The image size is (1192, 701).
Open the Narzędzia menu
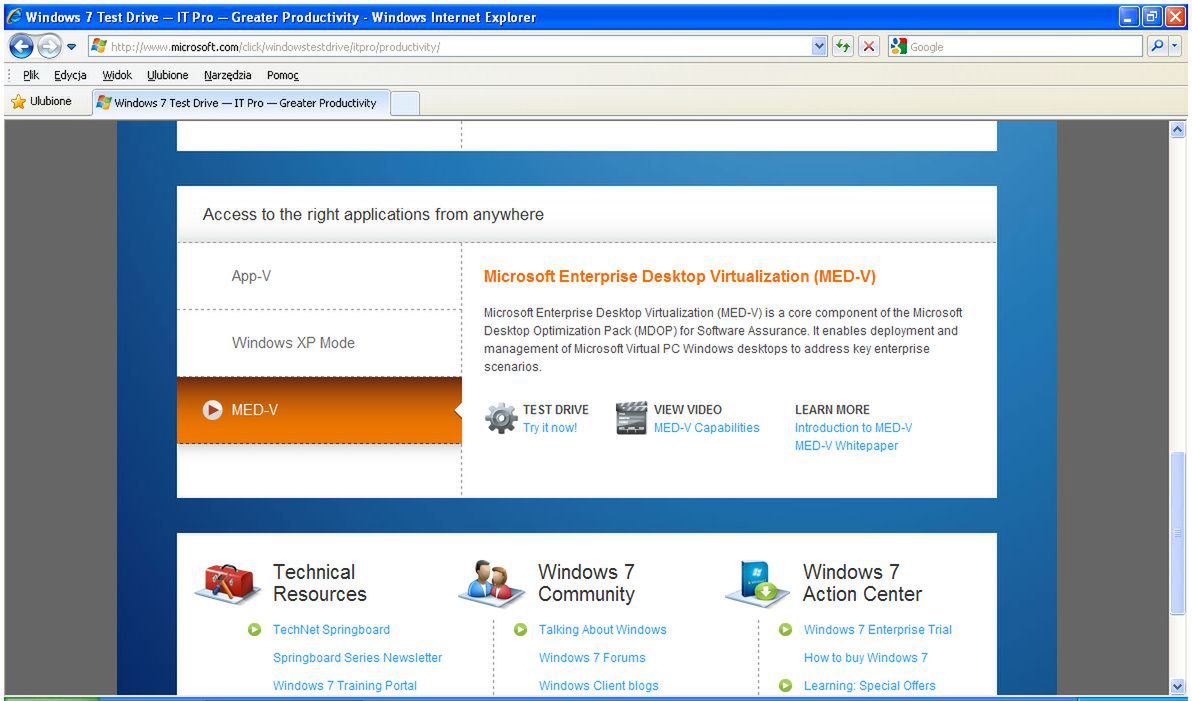[227, 75]
